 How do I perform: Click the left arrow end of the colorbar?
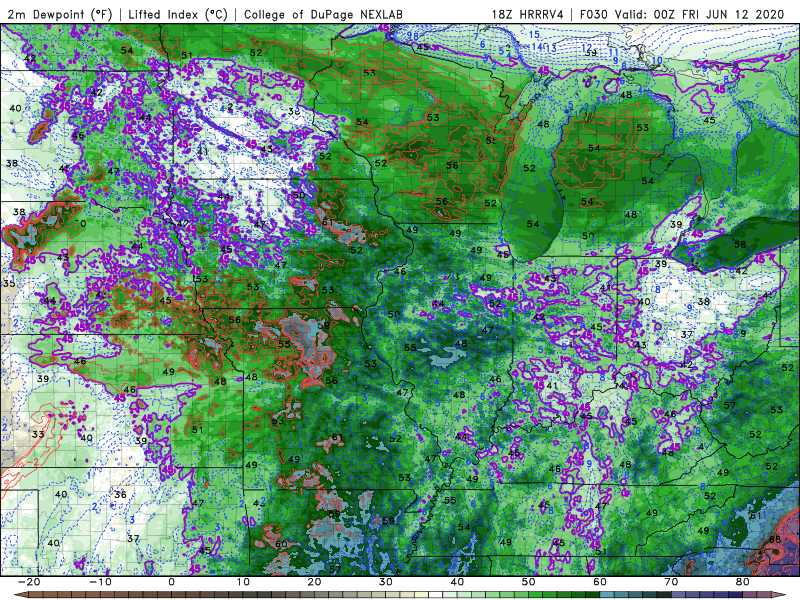tap(21, 594)
